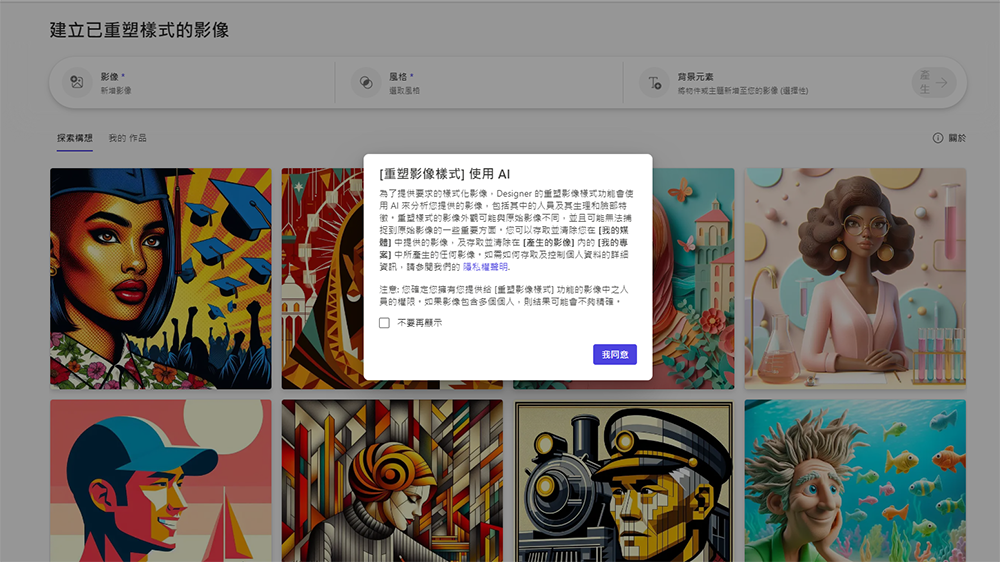Open ferris wheel red poster thumbnail
1000x562 pixels.
(323, 279)
